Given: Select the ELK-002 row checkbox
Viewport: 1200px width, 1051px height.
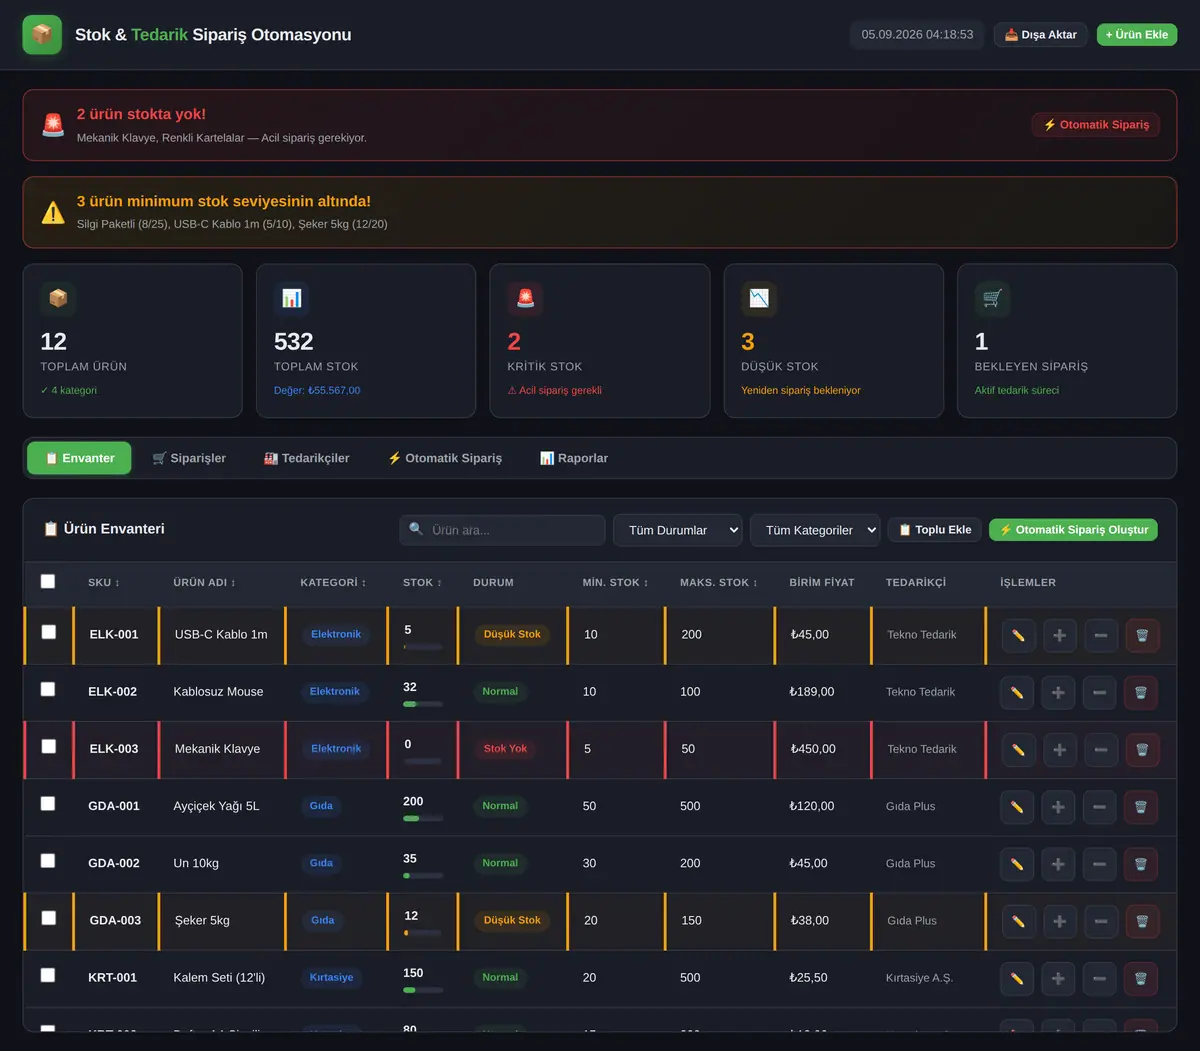Looking at the screenshot, I should (x=48, y=689).
